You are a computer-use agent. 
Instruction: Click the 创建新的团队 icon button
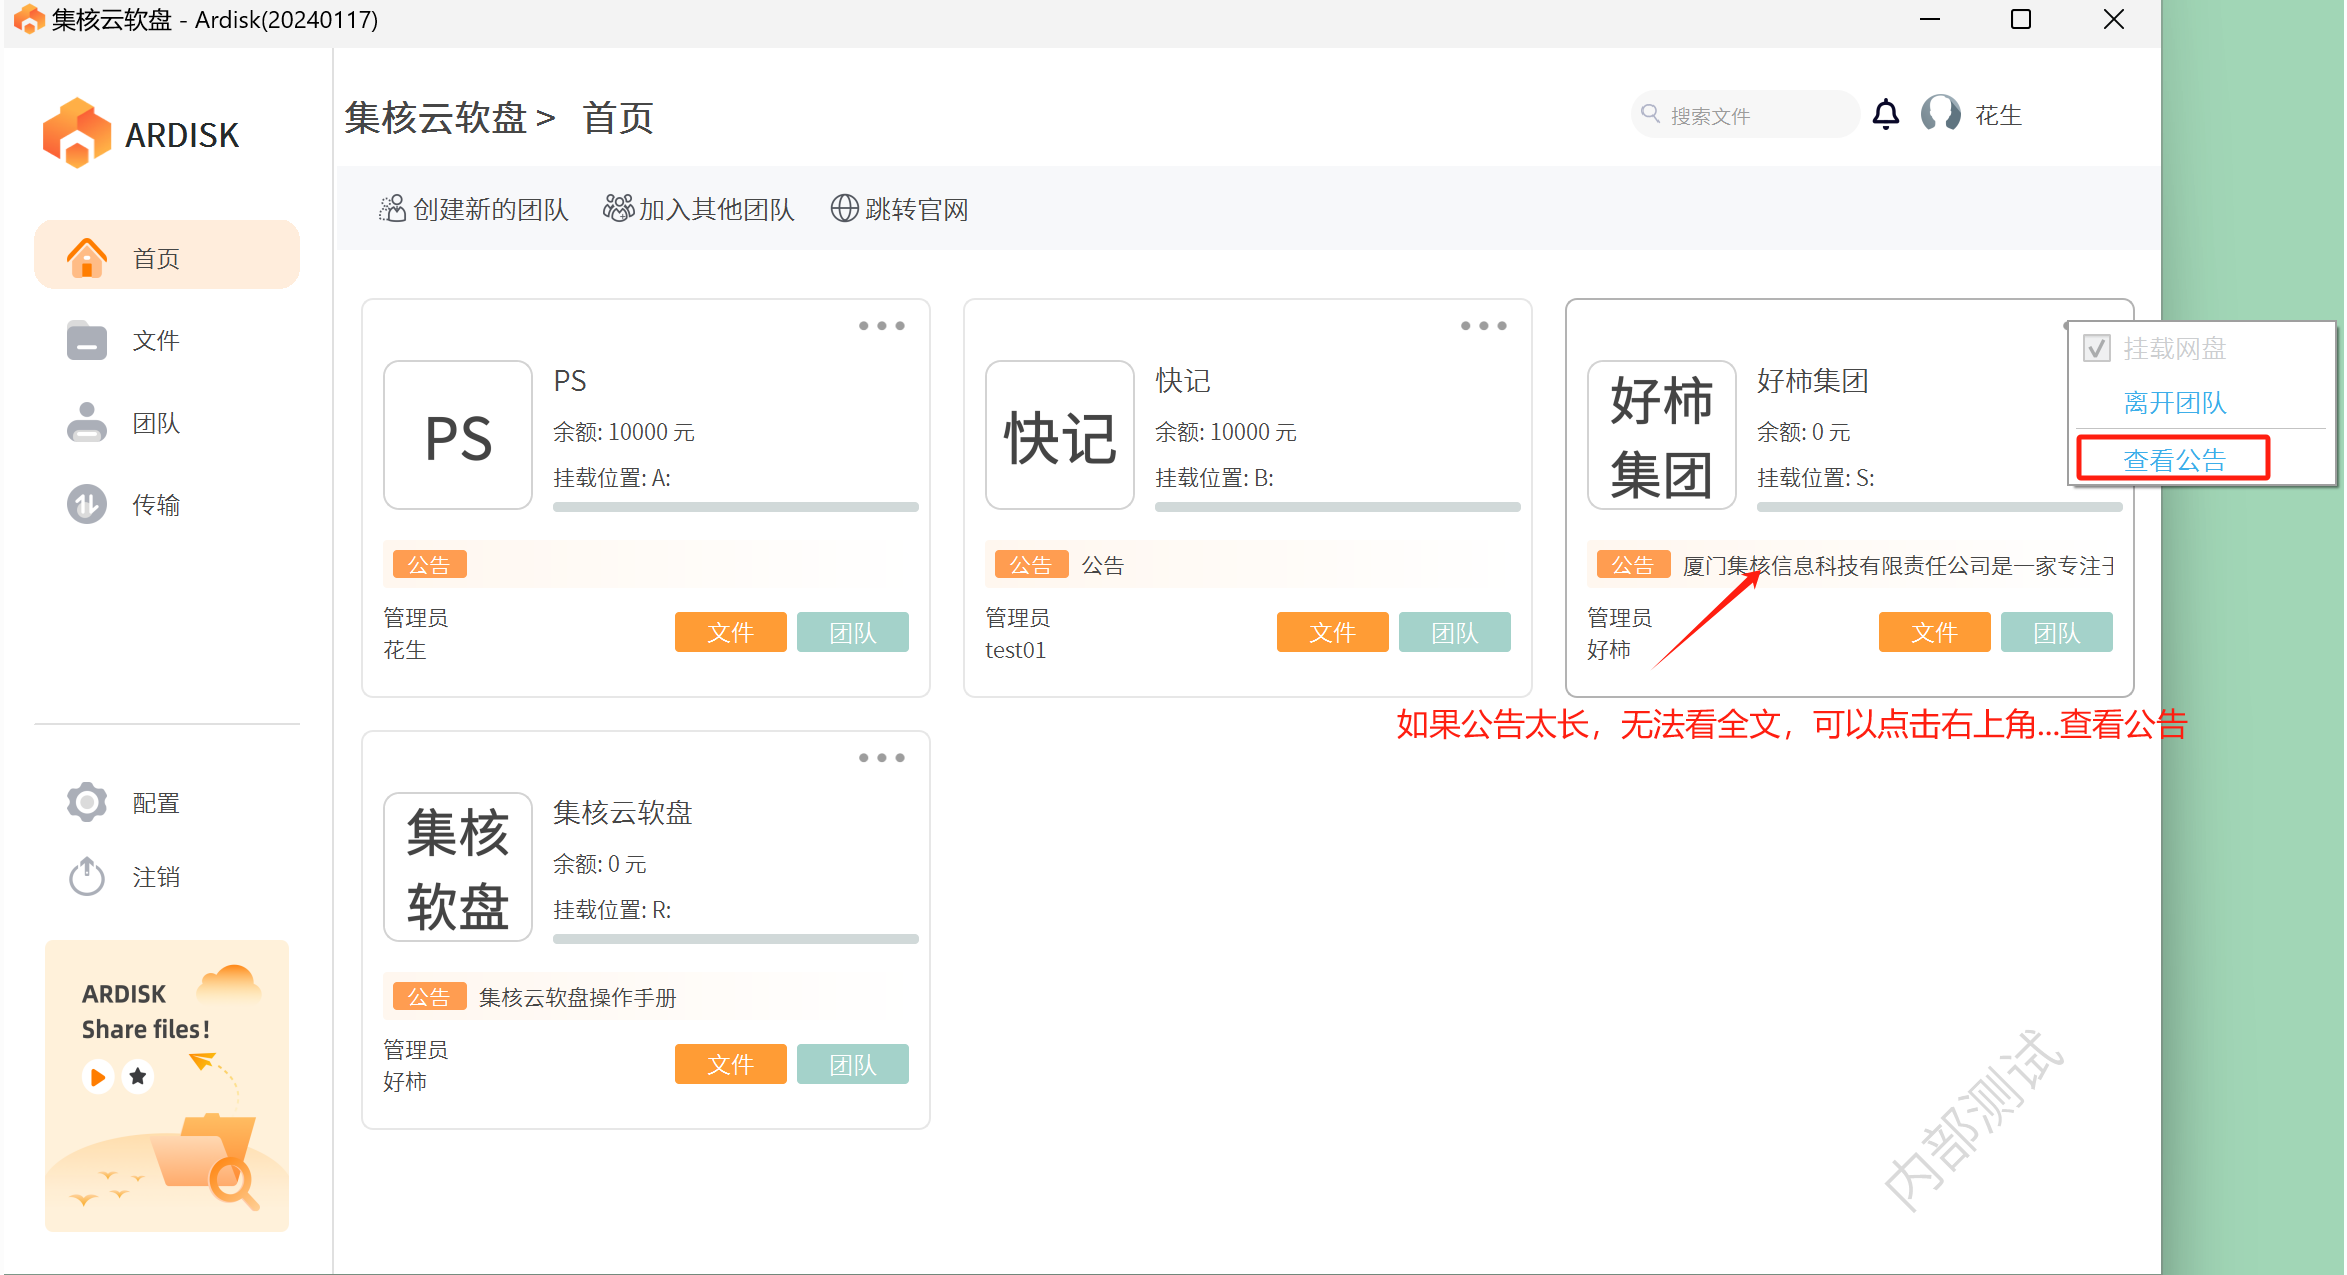click(392, 209)
